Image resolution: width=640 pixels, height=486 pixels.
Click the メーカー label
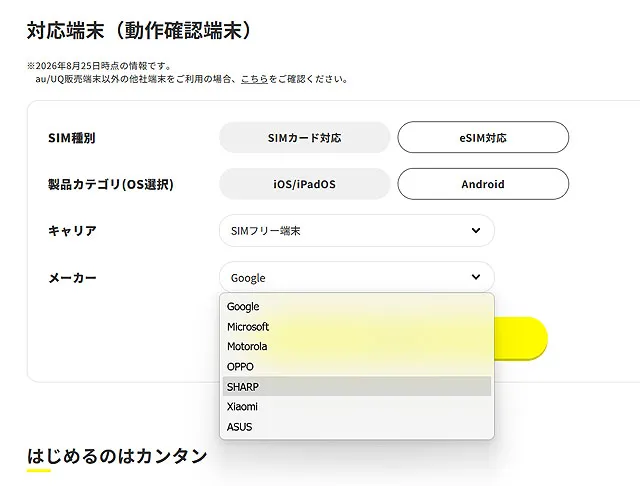click(72, 278)
